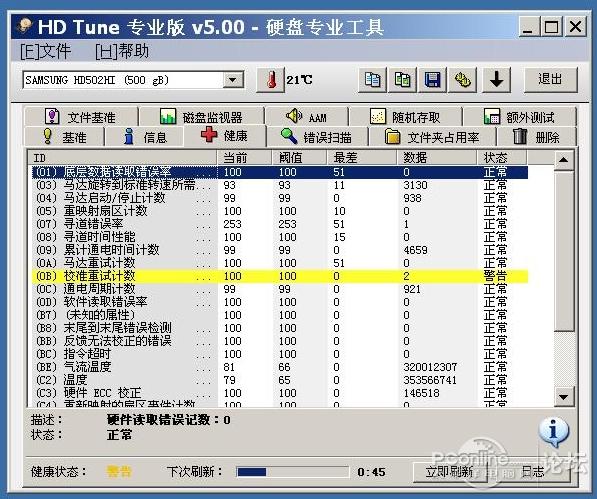Click the list scrollbar down arrow

point(563,397)
